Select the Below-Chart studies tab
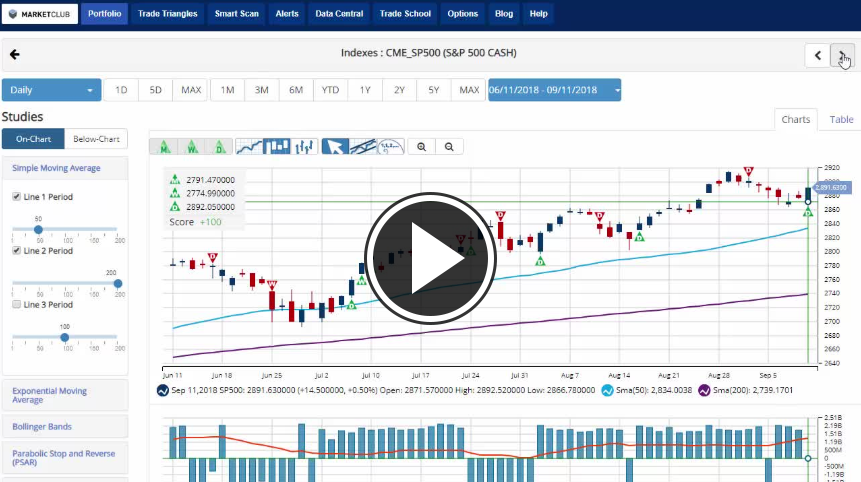This screenshot has height=482, width=861. [x=96, y=139]
